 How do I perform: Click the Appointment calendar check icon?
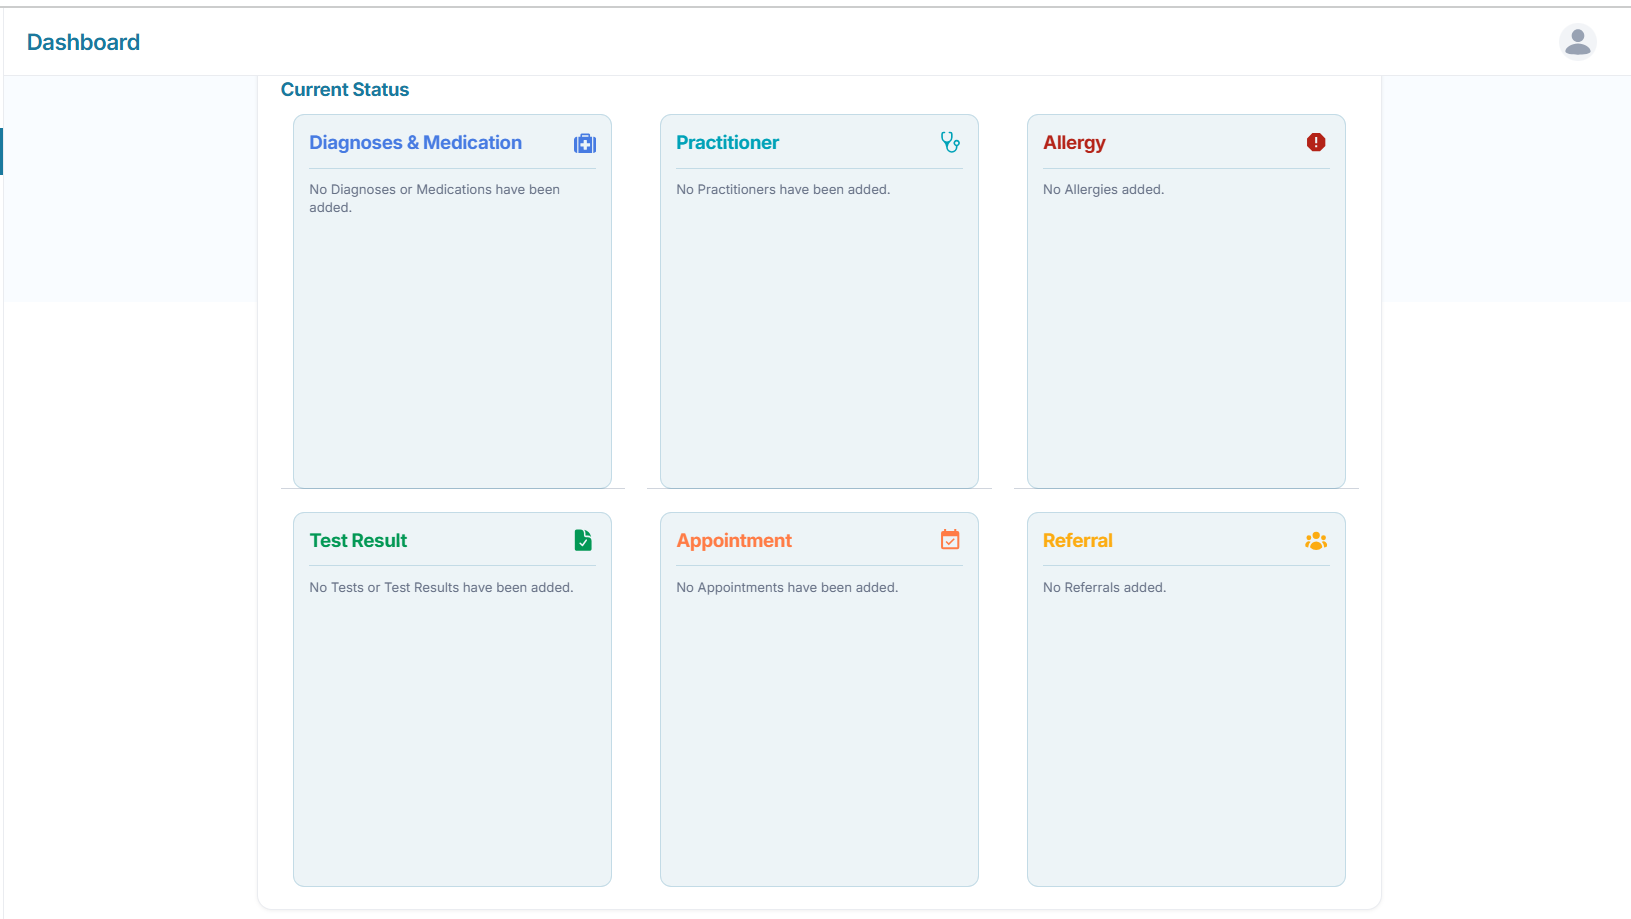click(x=950, y=540)
